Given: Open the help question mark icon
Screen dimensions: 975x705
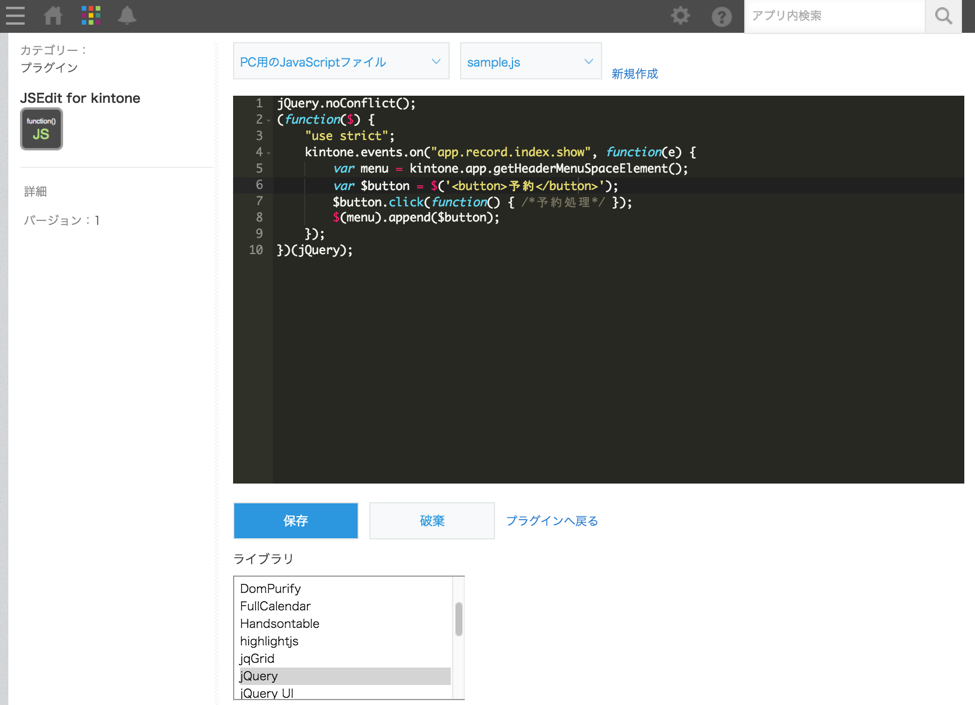Looking at the screenshot, I should (x=721, y=16).
